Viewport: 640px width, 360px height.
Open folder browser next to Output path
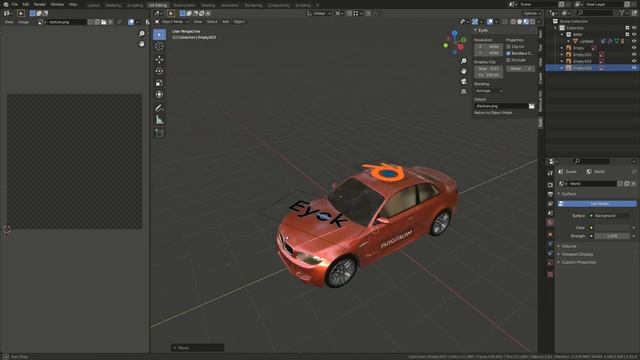pyautogui.click(x=531, y=106)
